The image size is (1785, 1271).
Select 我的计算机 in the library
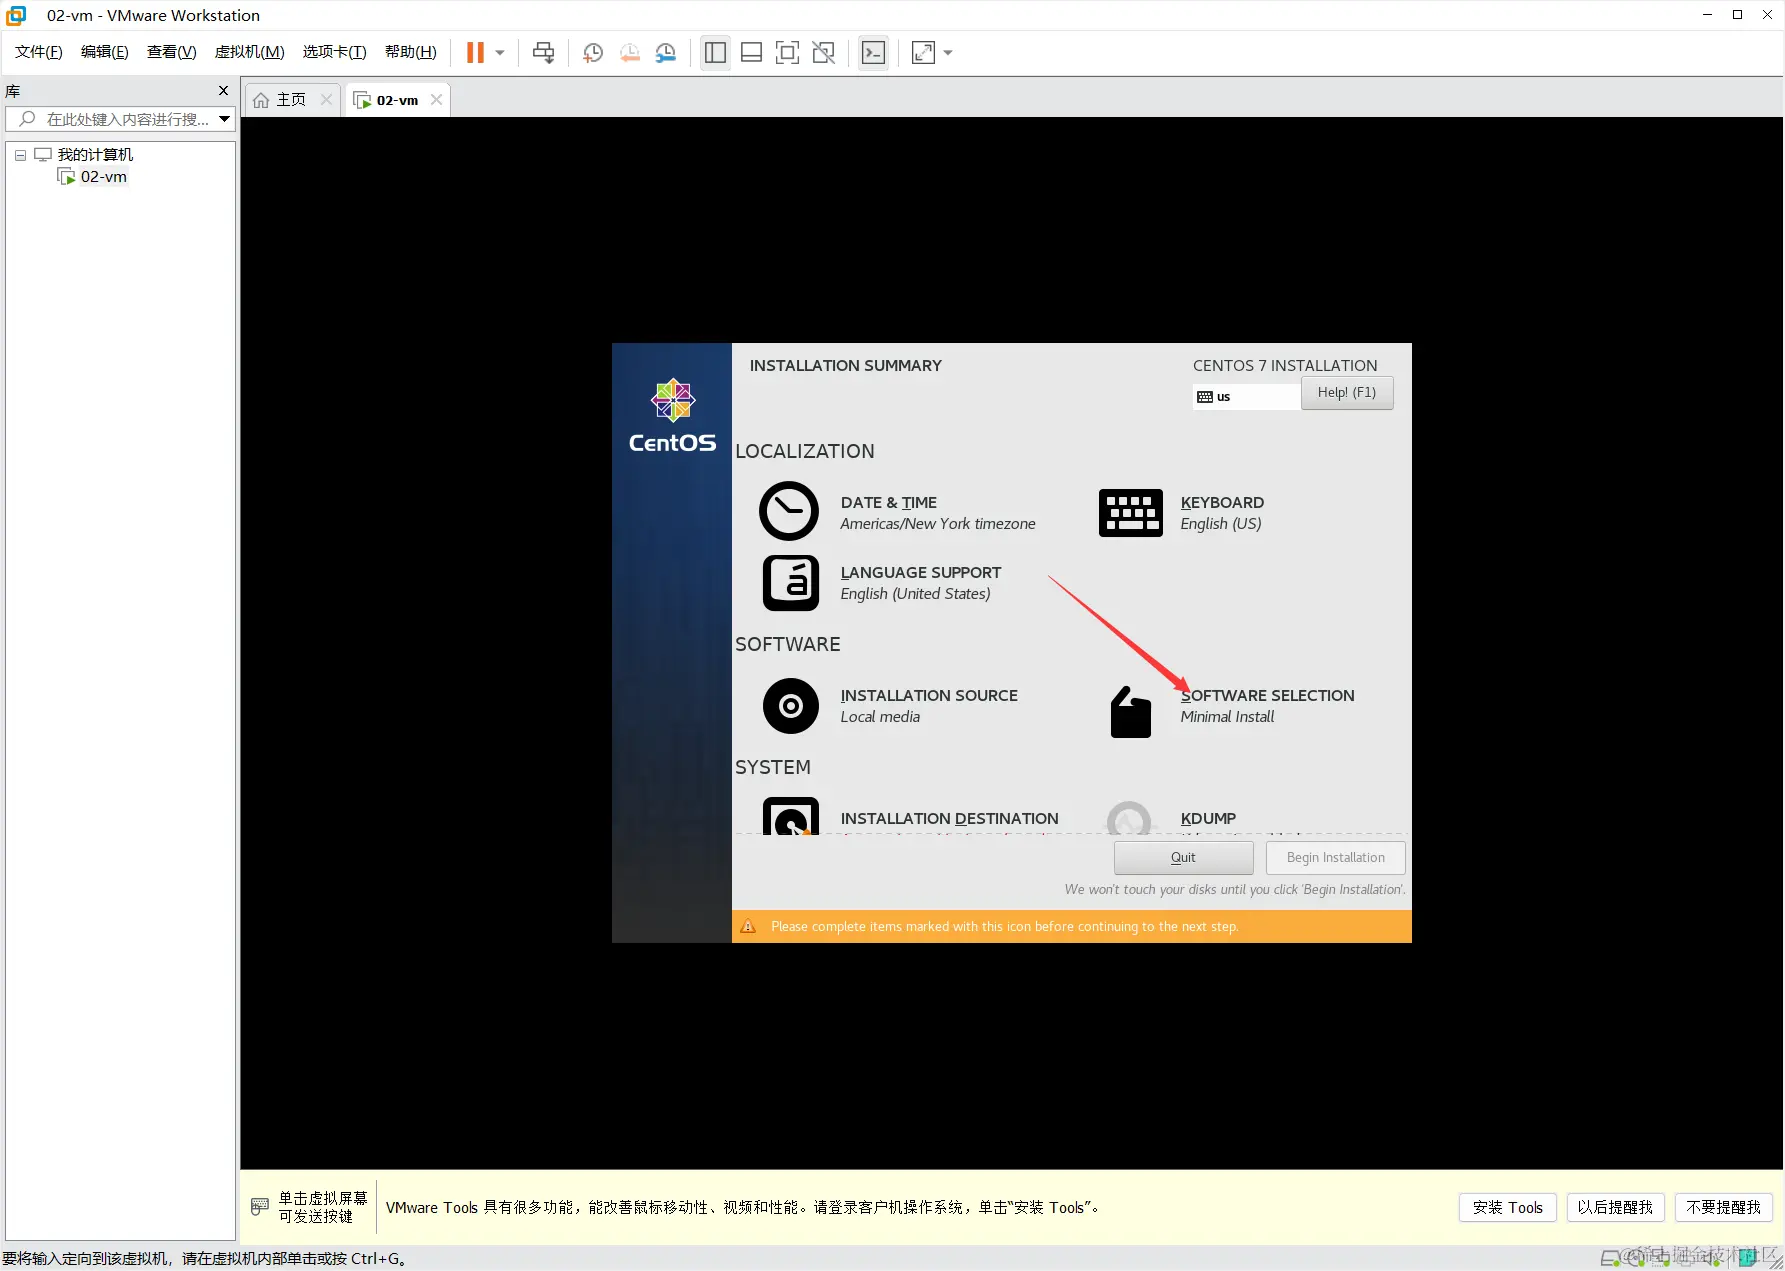click(95, 155)
